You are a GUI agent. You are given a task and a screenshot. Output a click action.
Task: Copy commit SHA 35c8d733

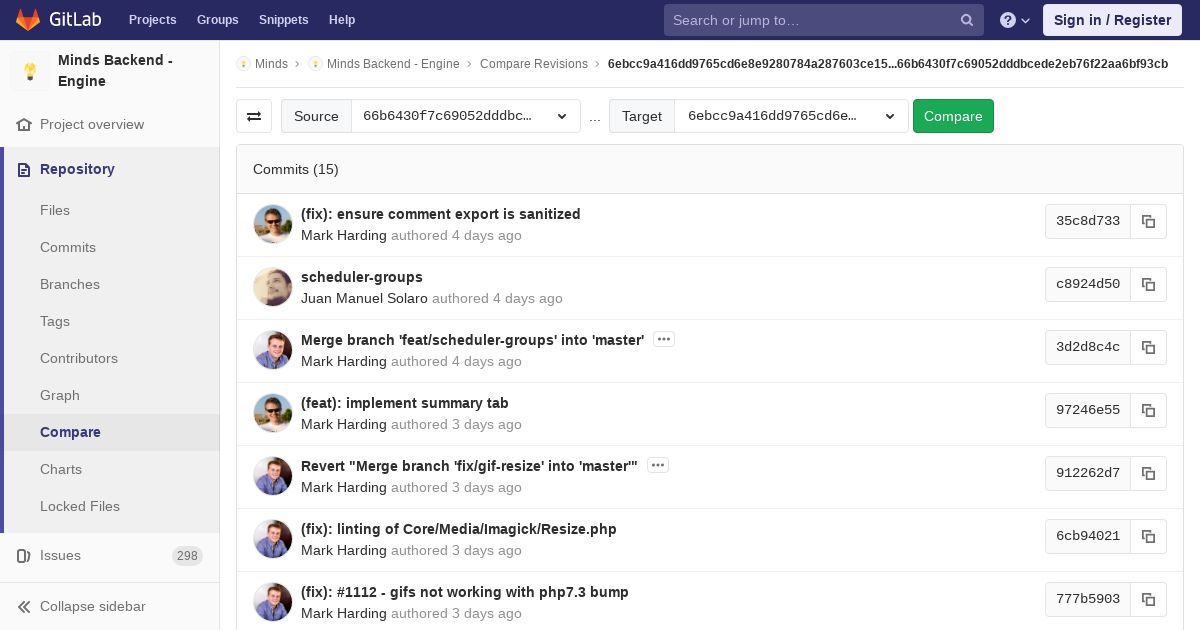pyautogui.click(x=1148, y=221)
